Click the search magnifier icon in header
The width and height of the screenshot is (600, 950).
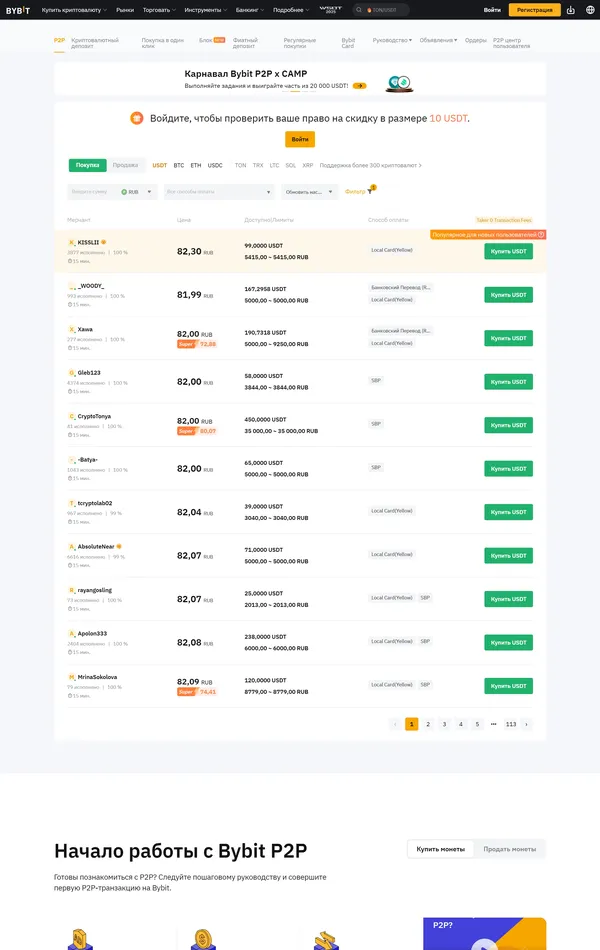click(359, 10)
